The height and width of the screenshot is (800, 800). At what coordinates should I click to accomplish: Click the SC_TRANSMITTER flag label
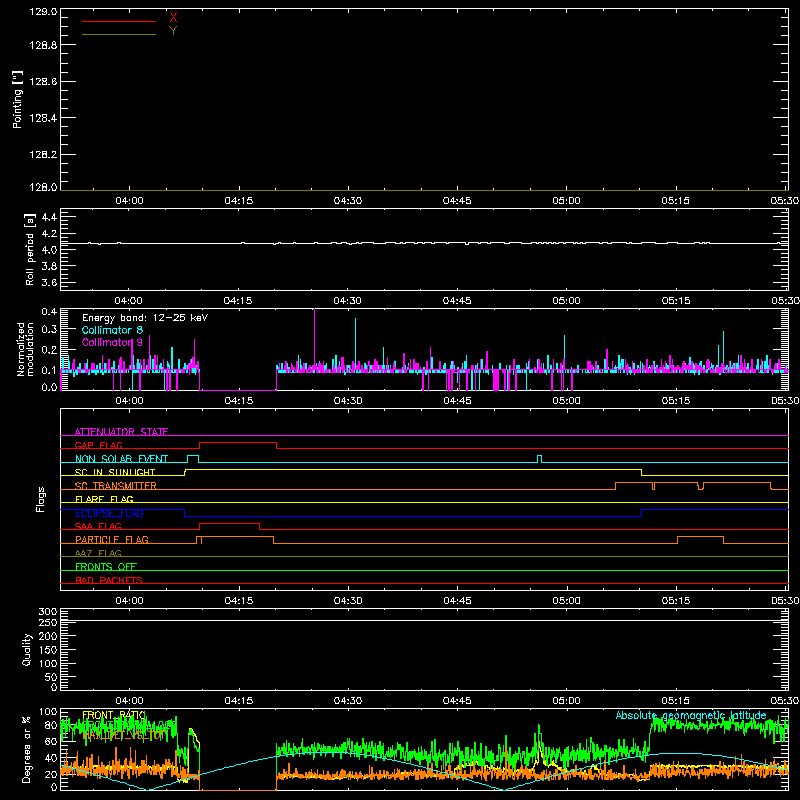click(x=116, y=485)
